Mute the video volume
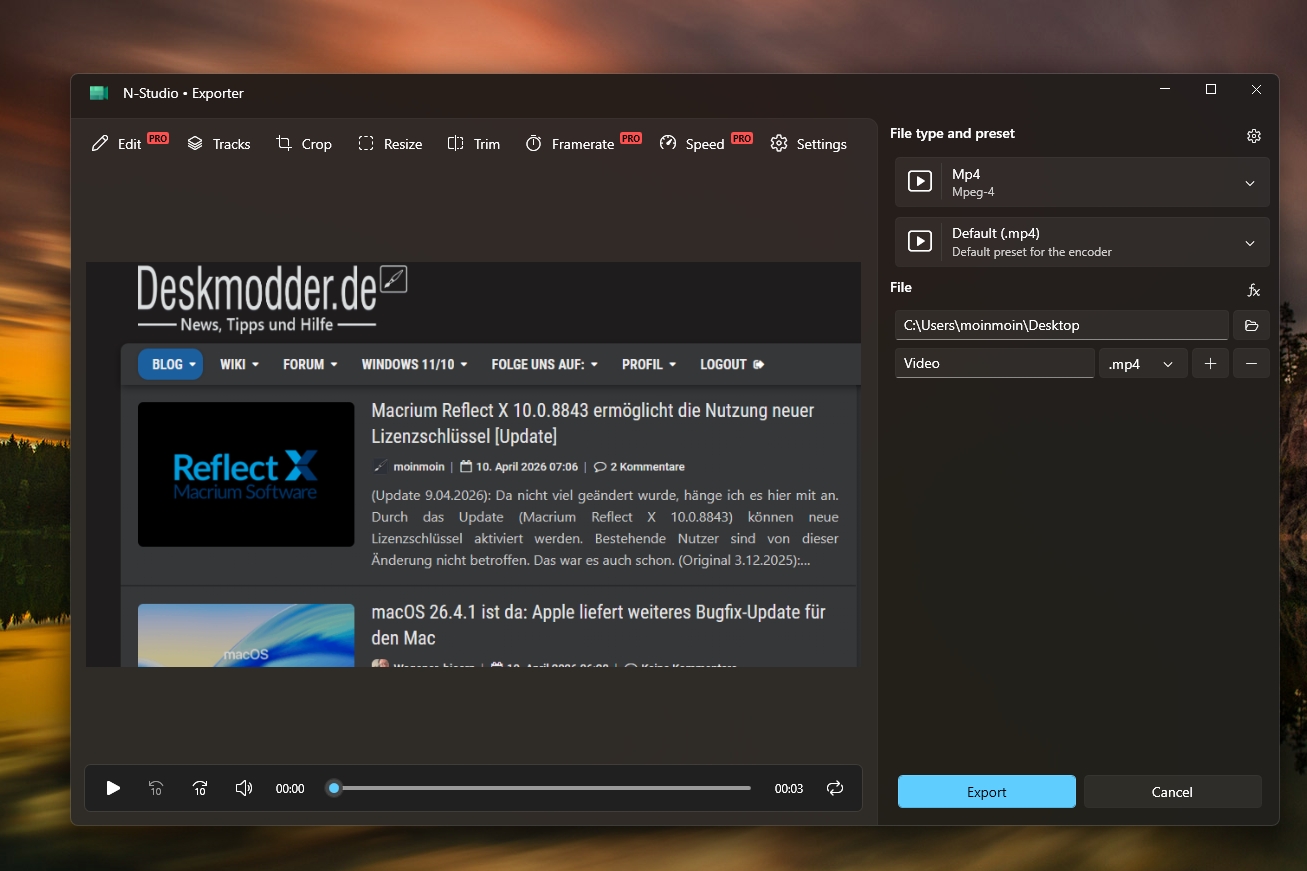Image resolution: width=1307 pixels, height=871 pixels. pos(243,789)
